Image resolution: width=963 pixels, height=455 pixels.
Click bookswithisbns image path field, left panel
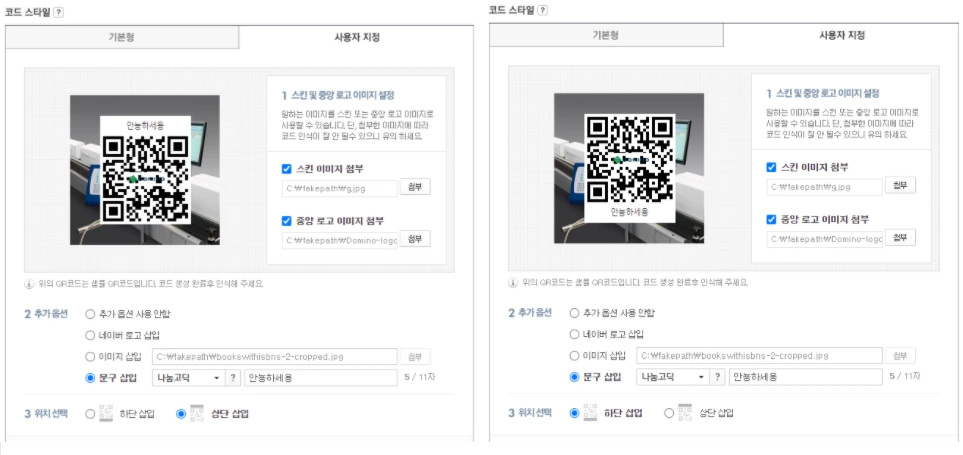275,357
